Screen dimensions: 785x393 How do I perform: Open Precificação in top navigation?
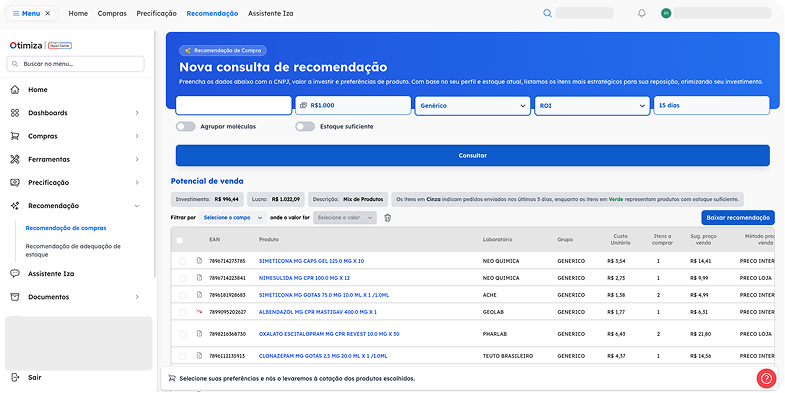[x=157, y=14]
